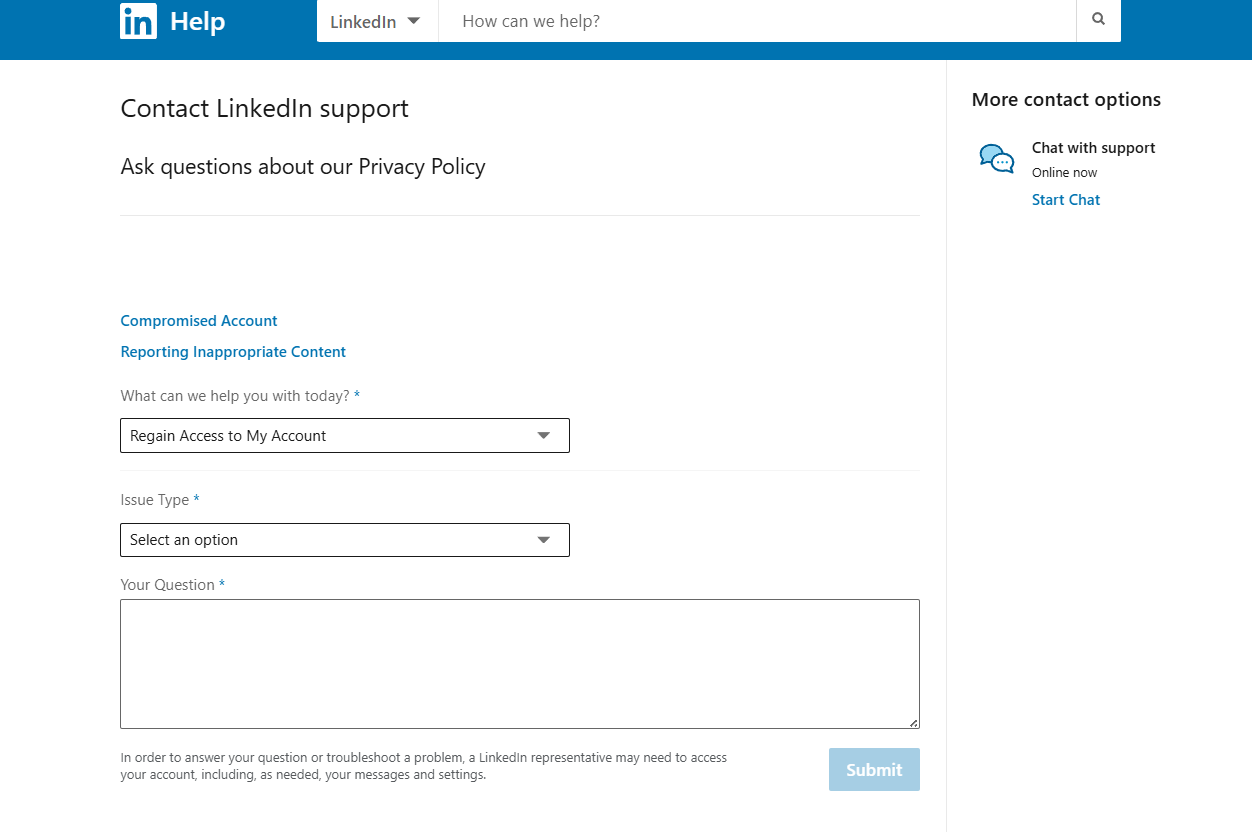
Task: Click the chat bubbles support icon
Action: coord(996,159)
